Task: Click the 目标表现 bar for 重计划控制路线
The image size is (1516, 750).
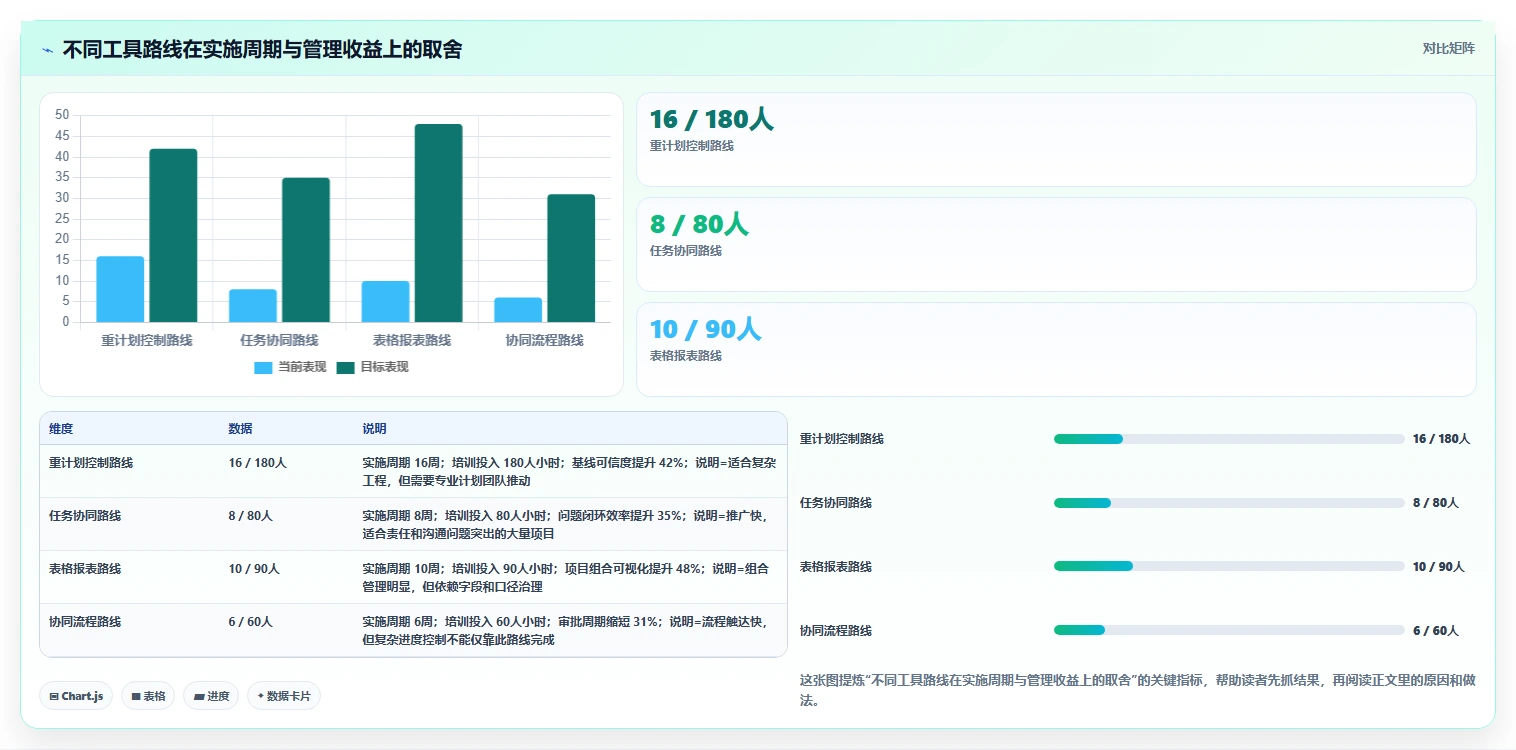Action: click(173, 235)
